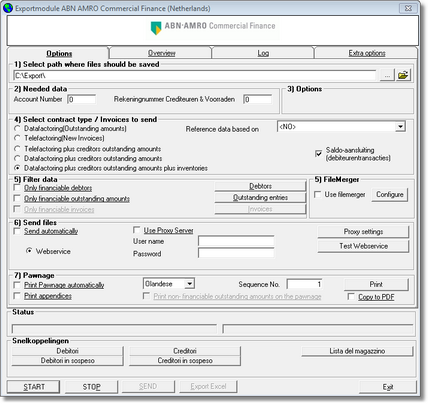This screenshot has height=404, width=428.
Task: Toggle the Saldo-aansluiting checkbox
Action: 319,154
